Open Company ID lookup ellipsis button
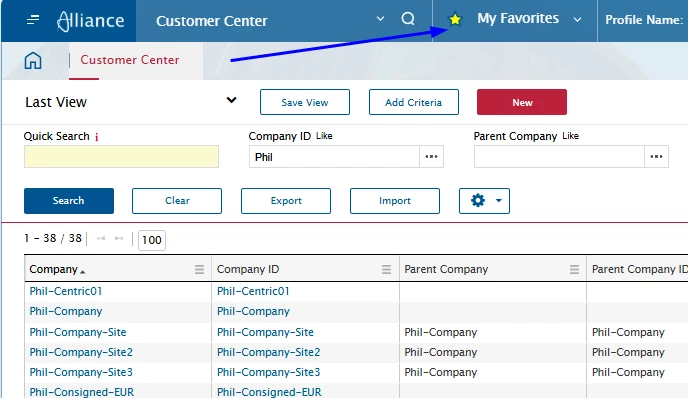Screen dimensions: 688x398 [431, 157]
